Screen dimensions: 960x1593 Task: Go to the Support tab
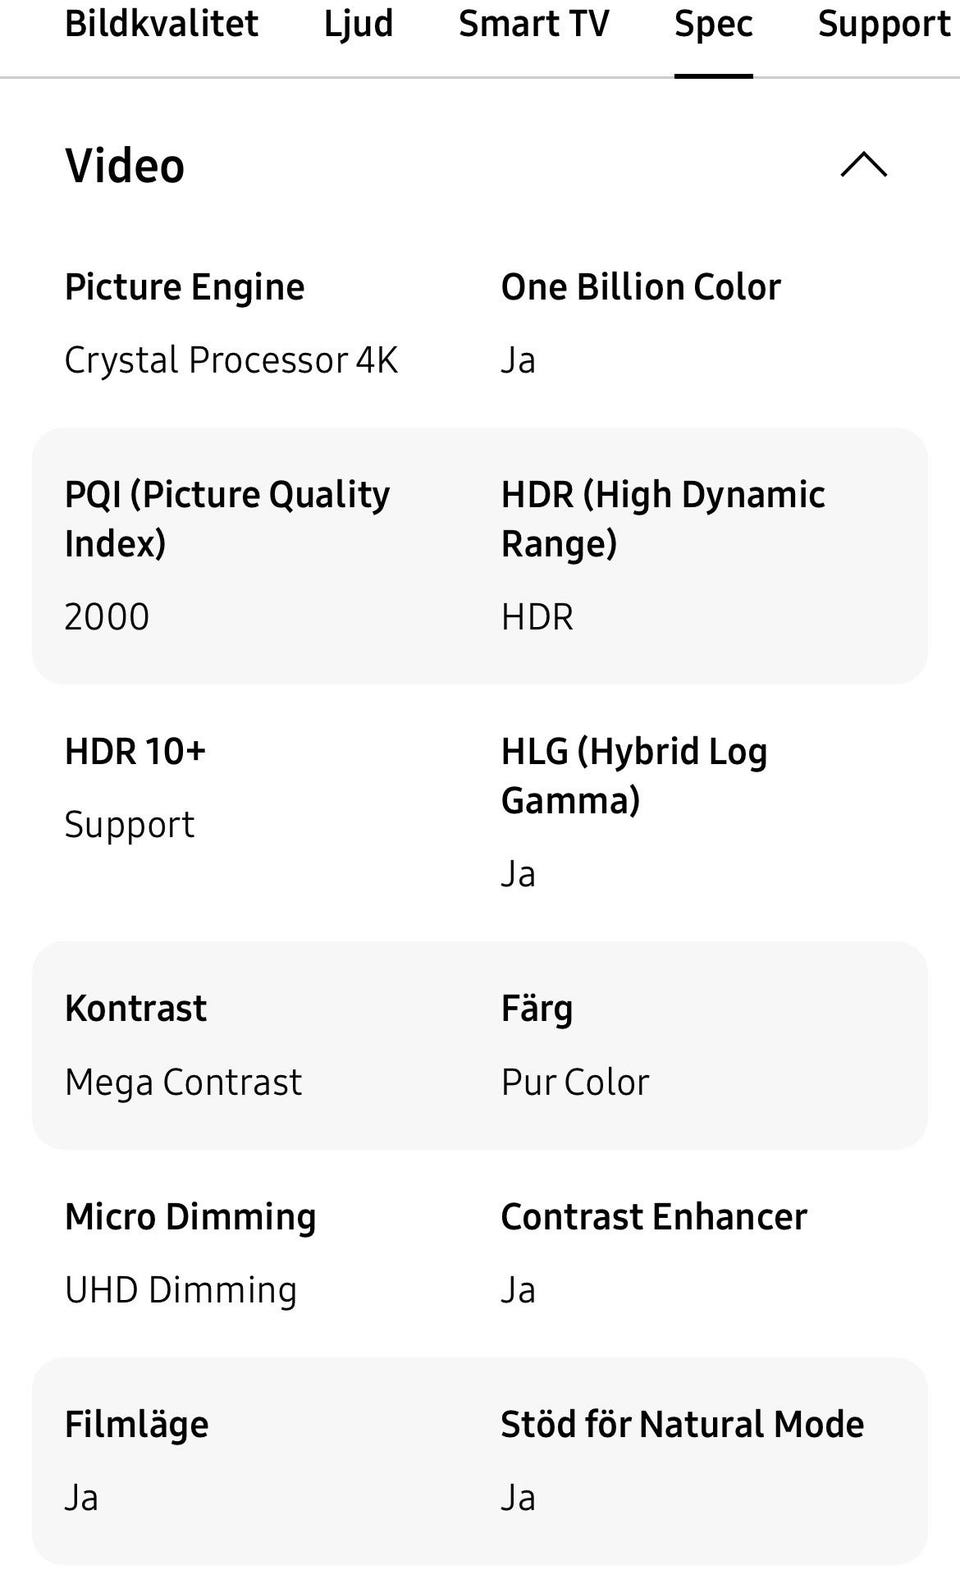coord(884,24)
